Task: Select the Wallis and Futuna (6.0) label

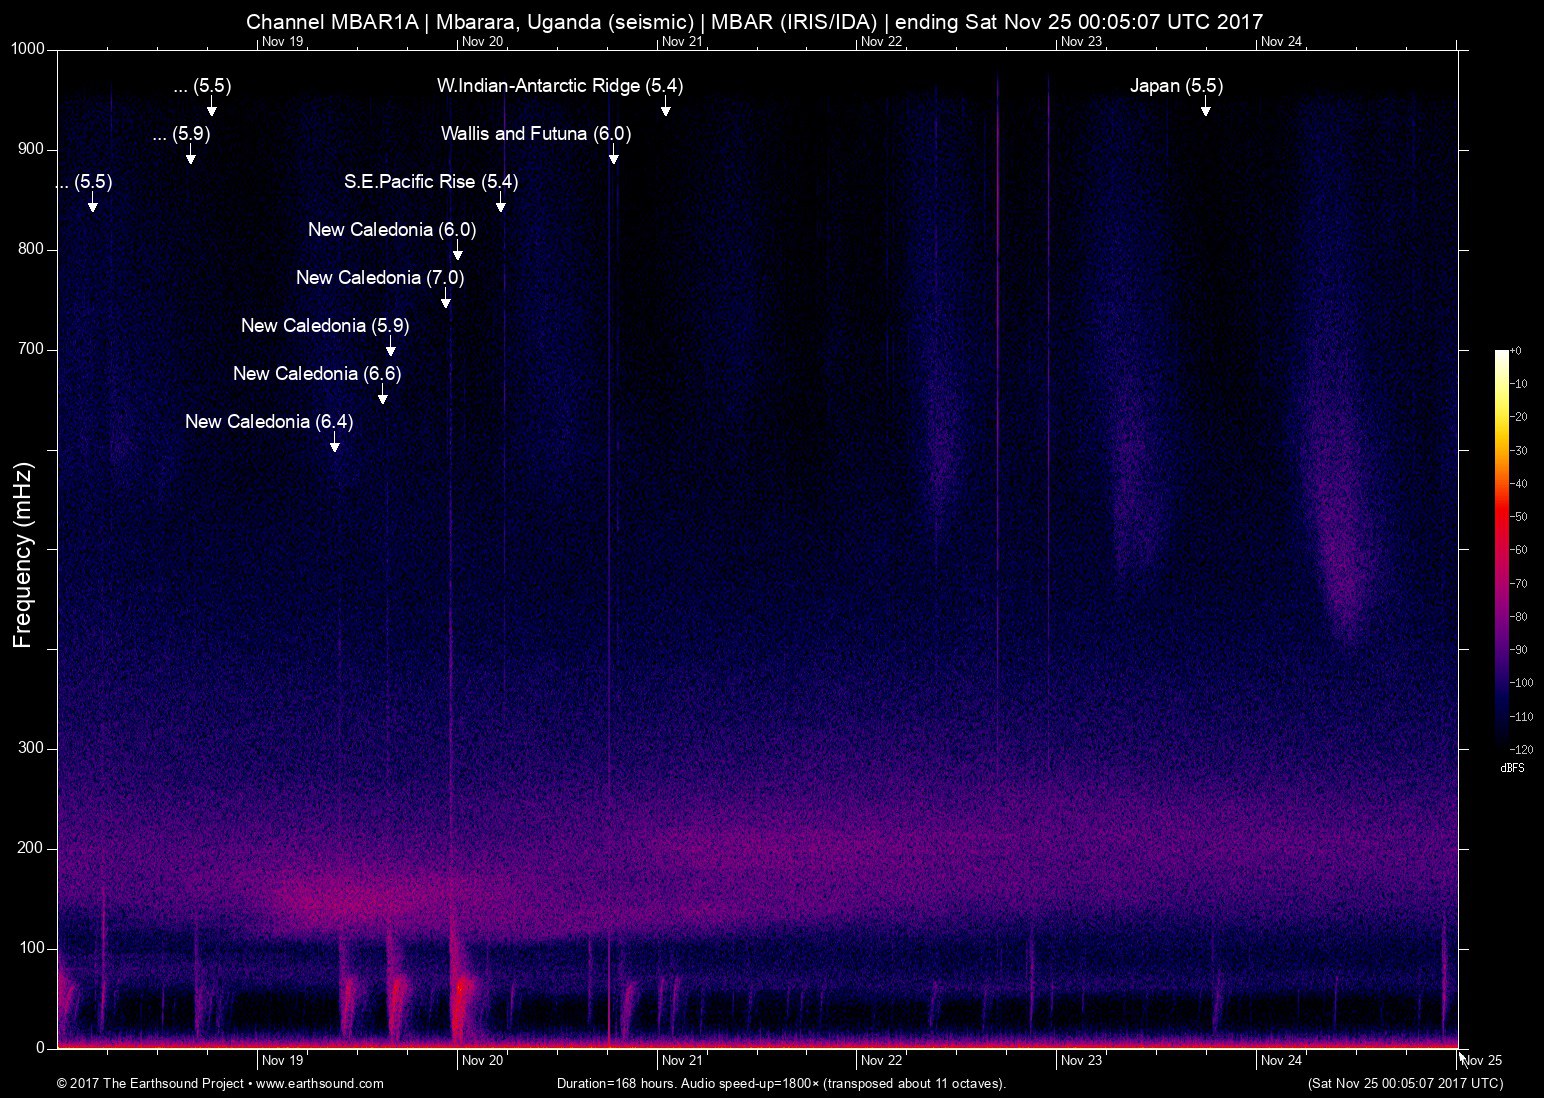Action: pyautogui.click(x=536, y=133)
